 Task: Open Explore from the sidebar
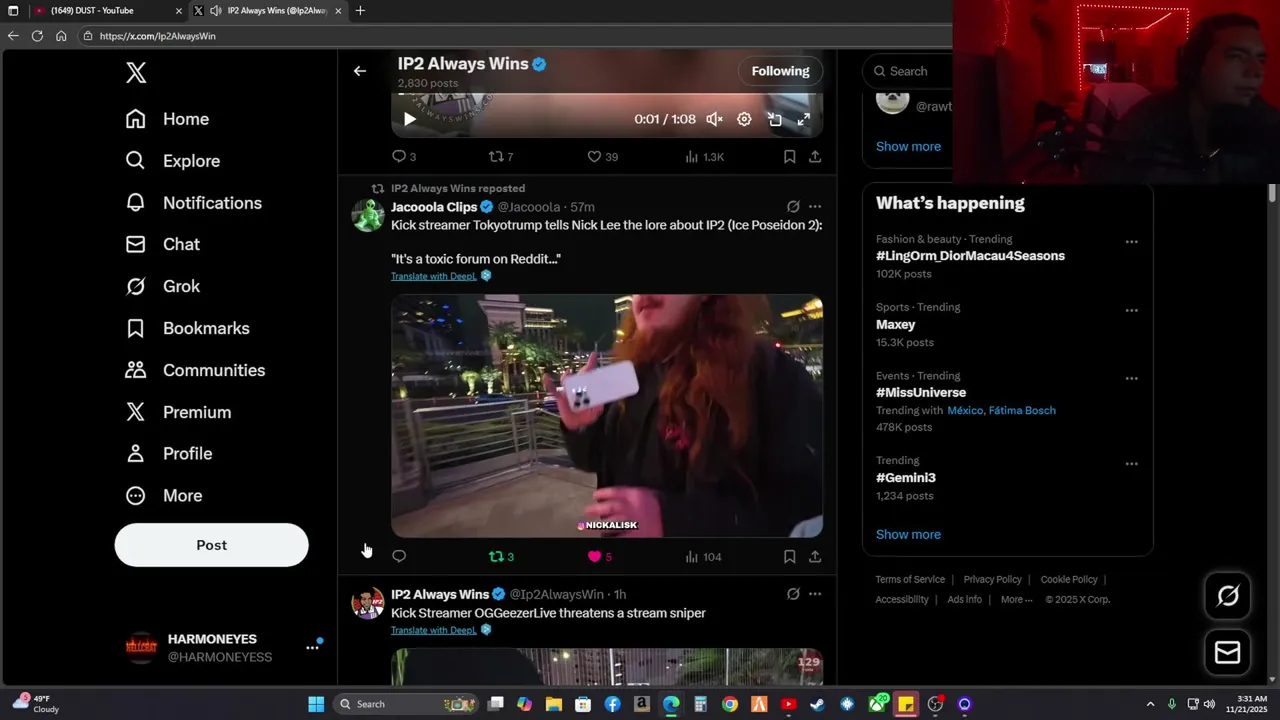point(172,161)
